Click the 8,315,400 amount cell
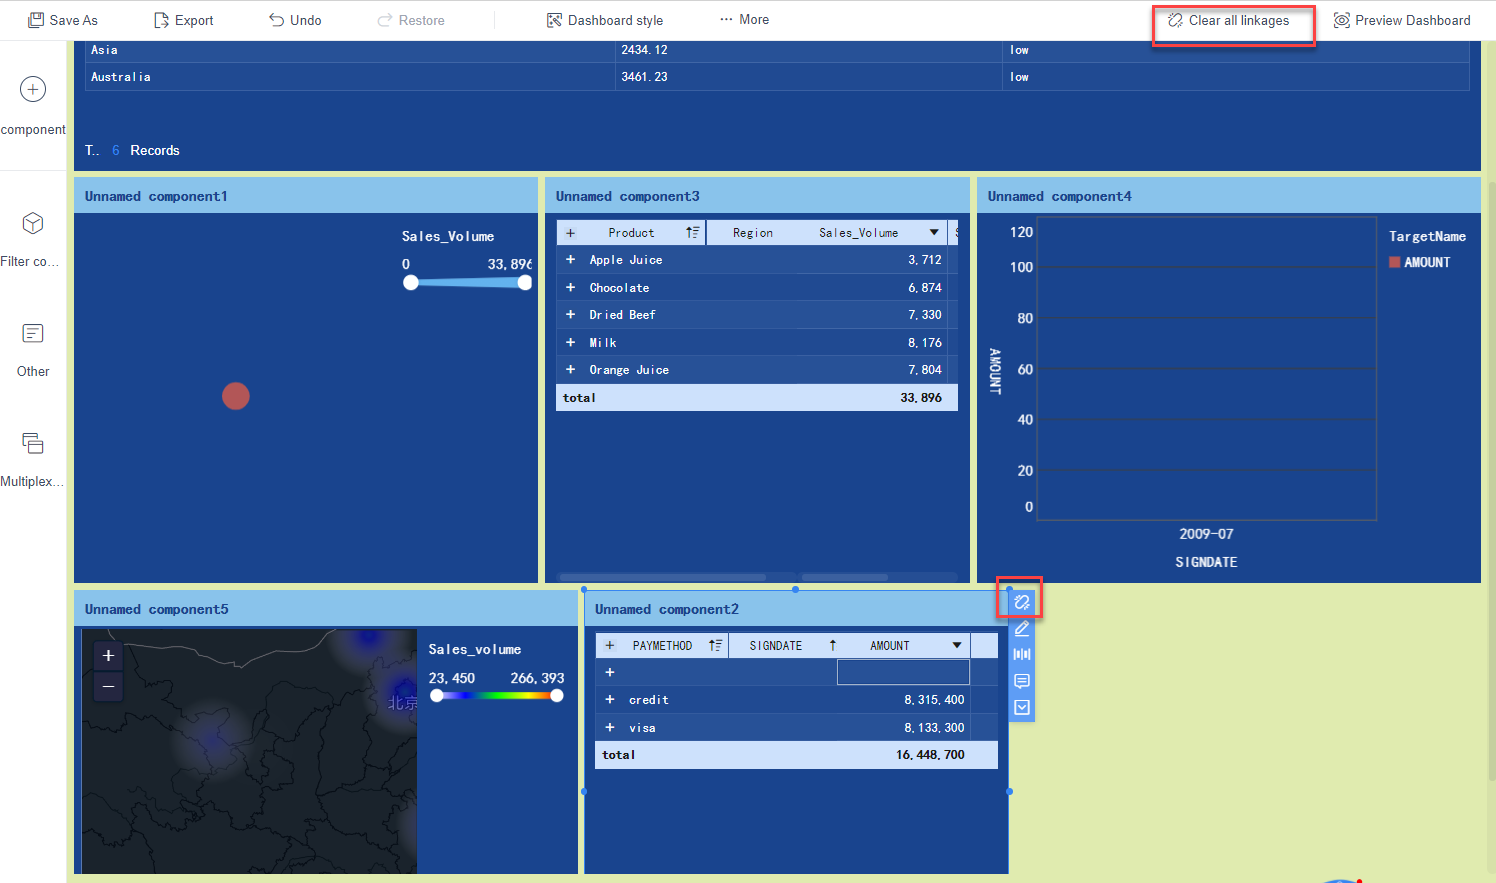The height and width of the screenshot is (883, 1496). click(x=934, y=700)
